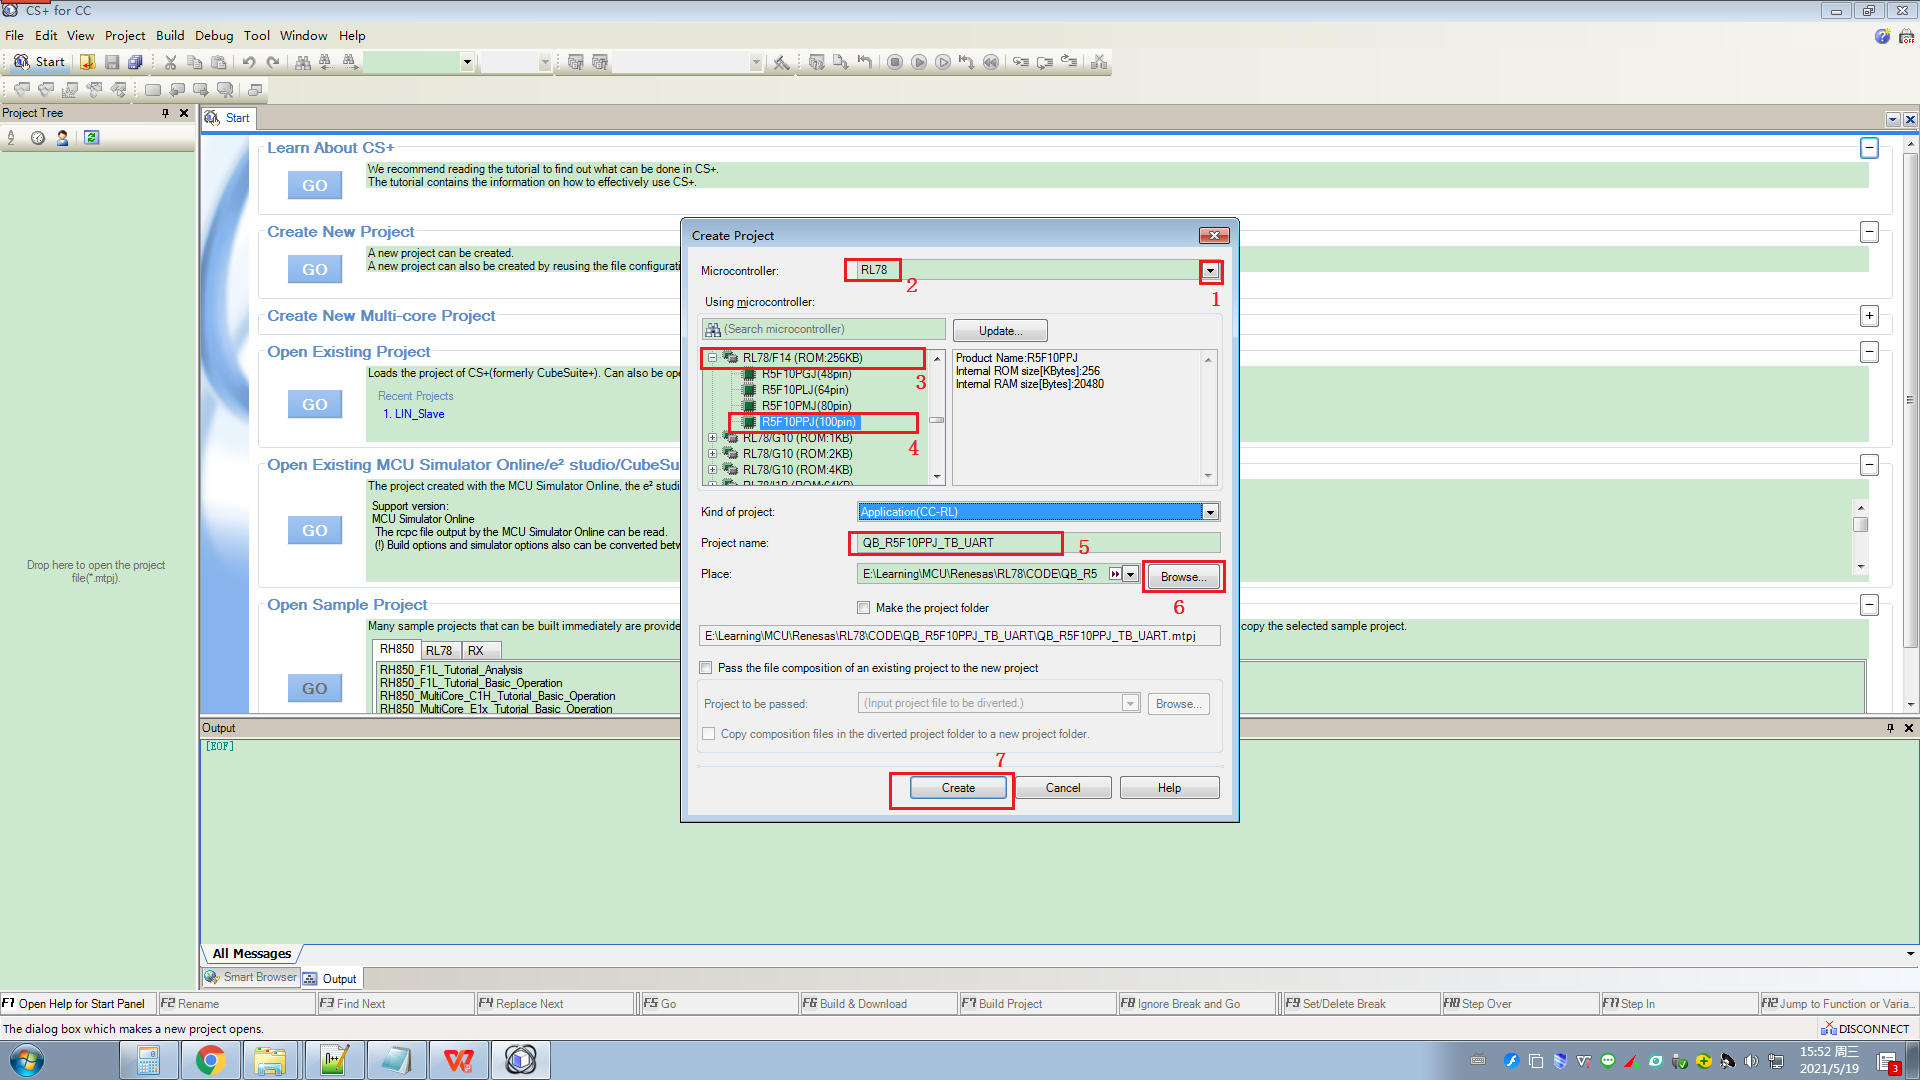Click the Cancel button in dialog
The image size is (1920, 1080).
[1063, 788]
